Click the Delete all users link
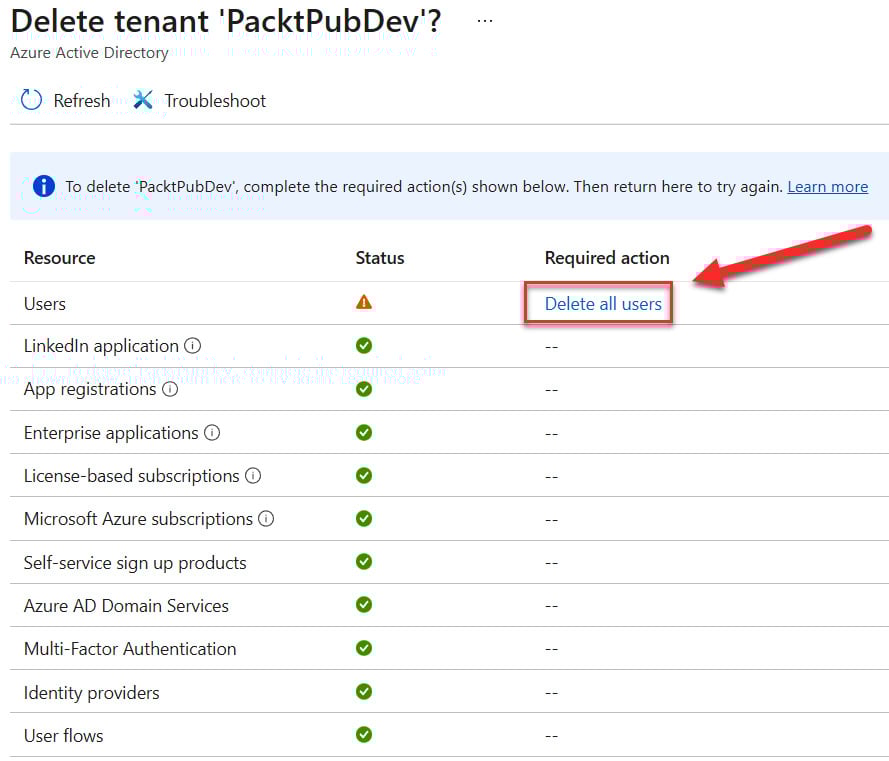Viewport: 889px width, 761px height. coord(603,304)
